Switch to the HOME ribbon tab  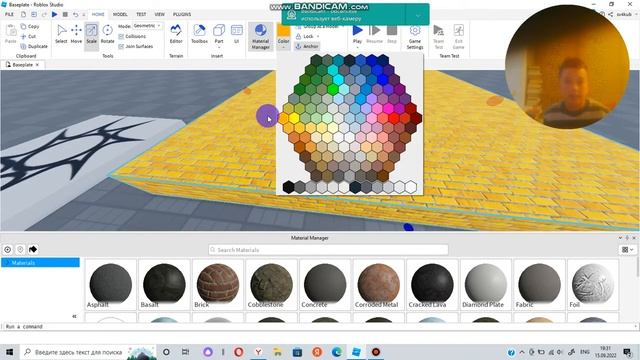coord(98,14)
